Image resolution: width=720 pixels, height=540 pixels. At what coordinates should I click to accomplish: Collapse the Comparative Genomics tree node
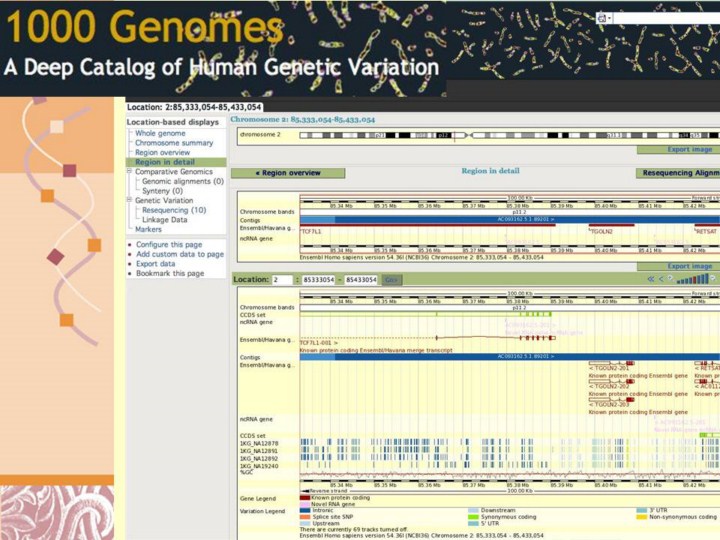point(130,172)
